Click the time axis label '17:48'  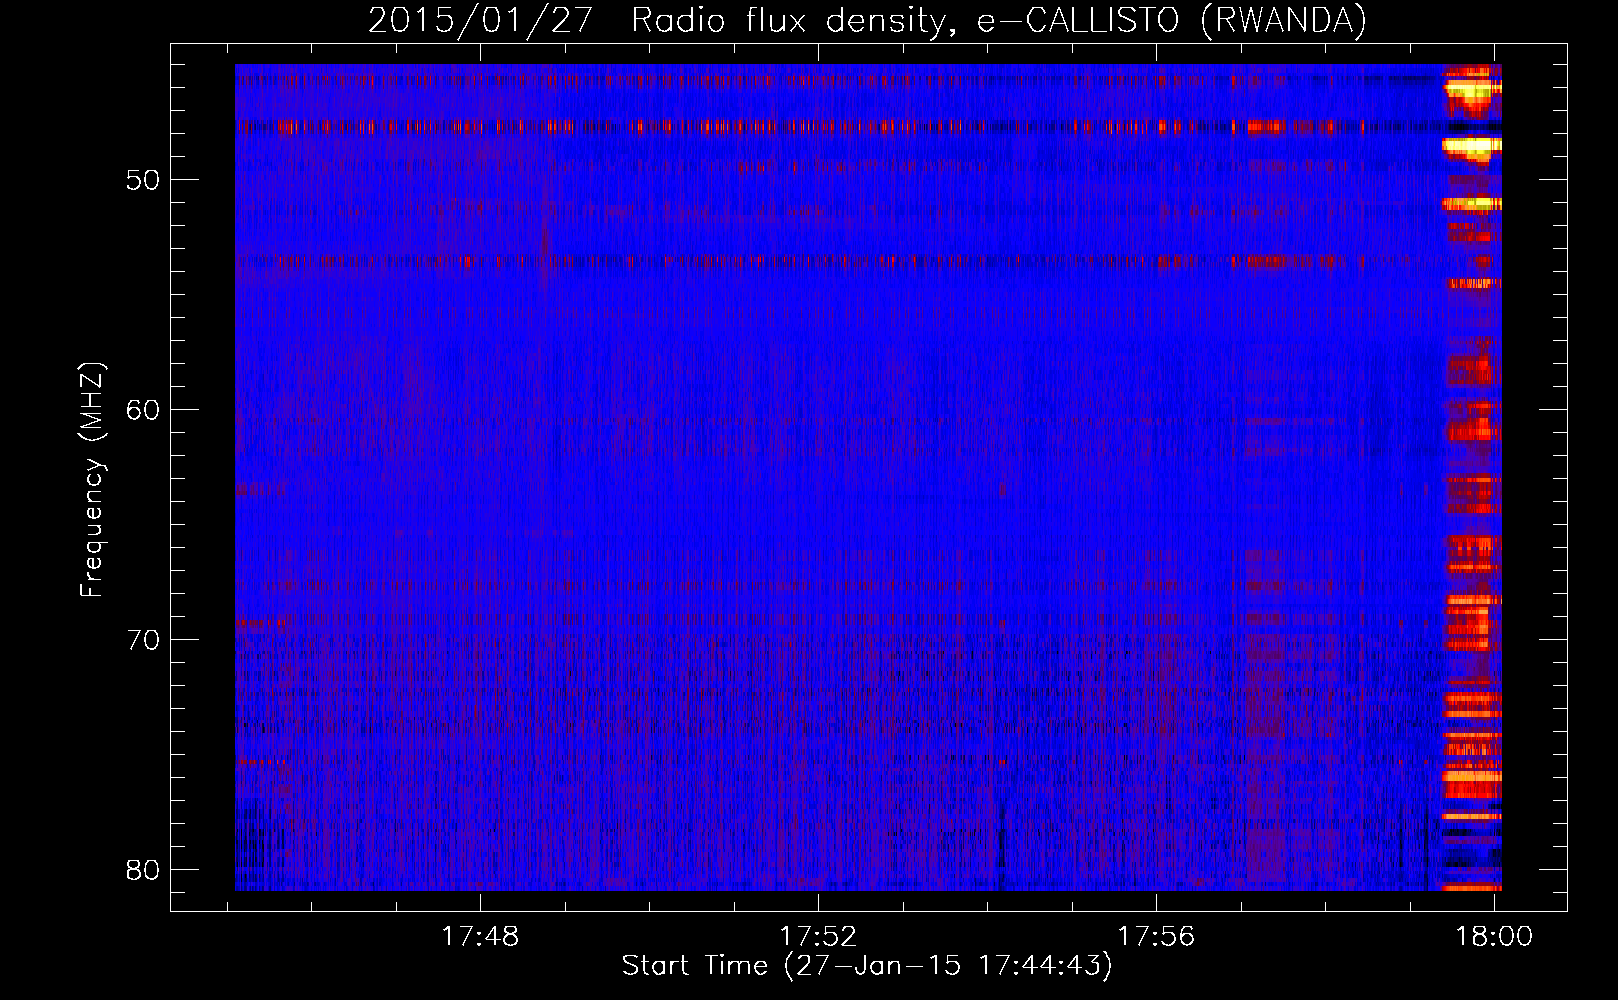pyautogui.click(x=480, y=936)
